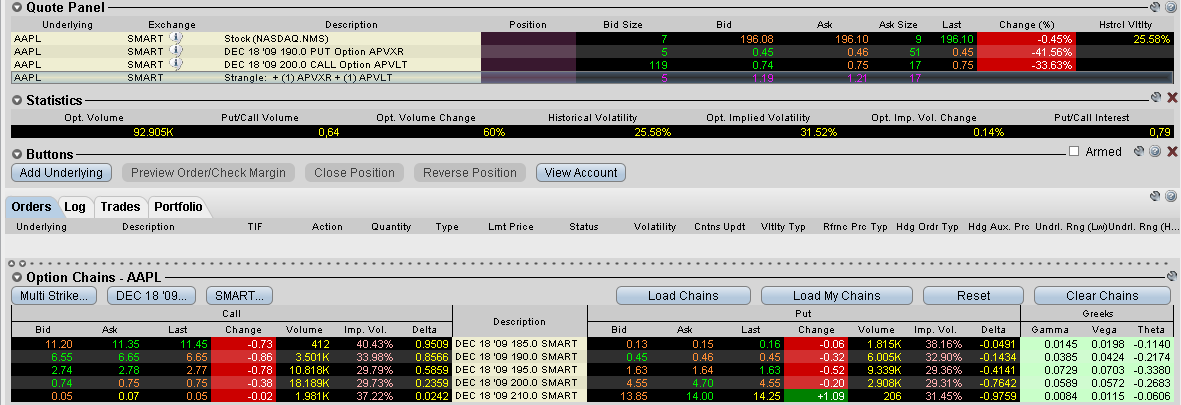
Task: Click the Strangle ask price 1.21
Action: coord(856,78)
